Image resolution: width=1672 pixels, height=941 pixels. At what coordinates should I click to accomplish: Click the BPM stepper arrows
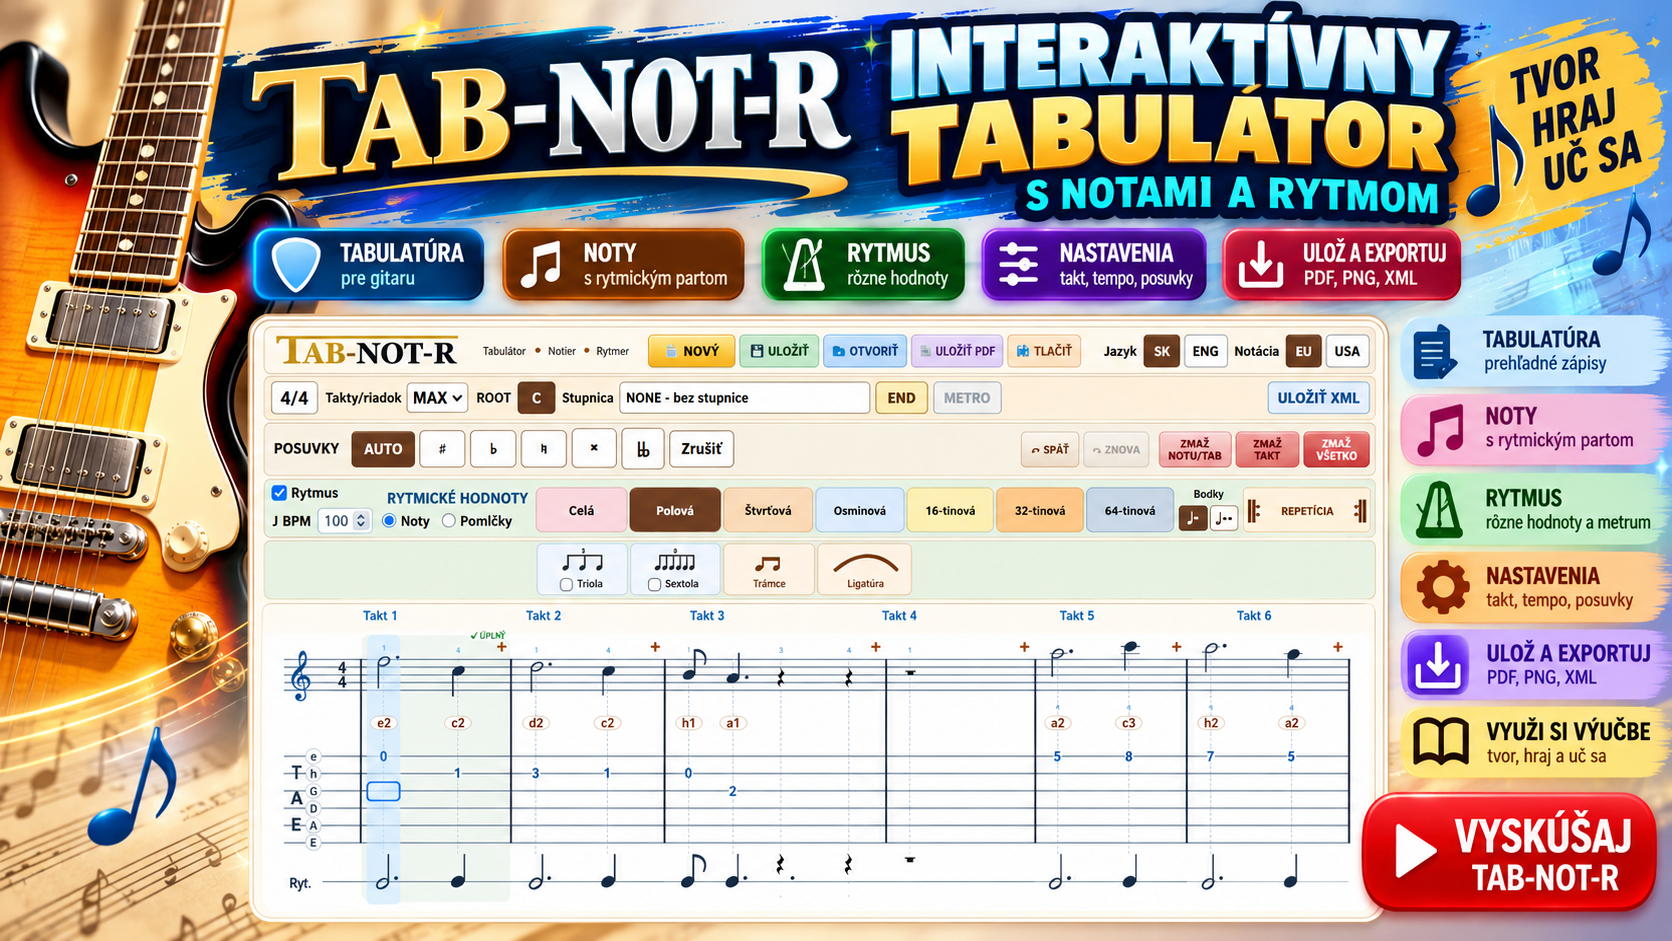tap(361, 521)
